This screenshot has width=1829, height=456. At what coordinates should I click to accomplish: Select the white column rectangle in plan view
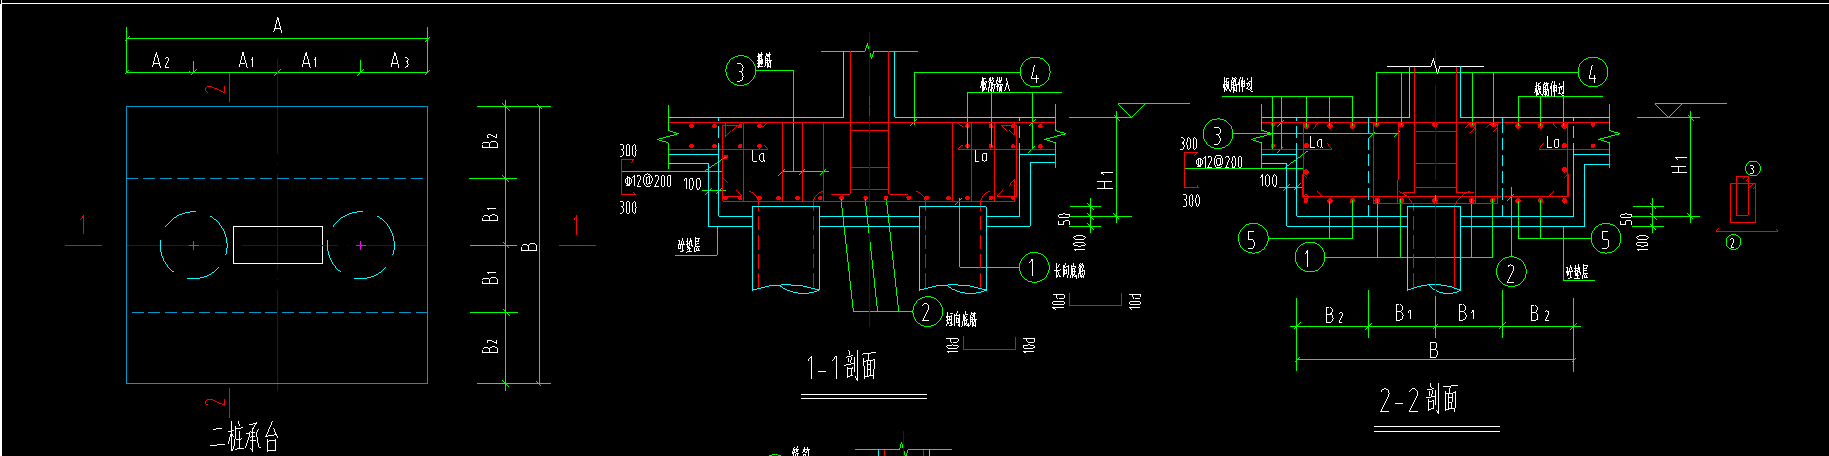[278, 245]
